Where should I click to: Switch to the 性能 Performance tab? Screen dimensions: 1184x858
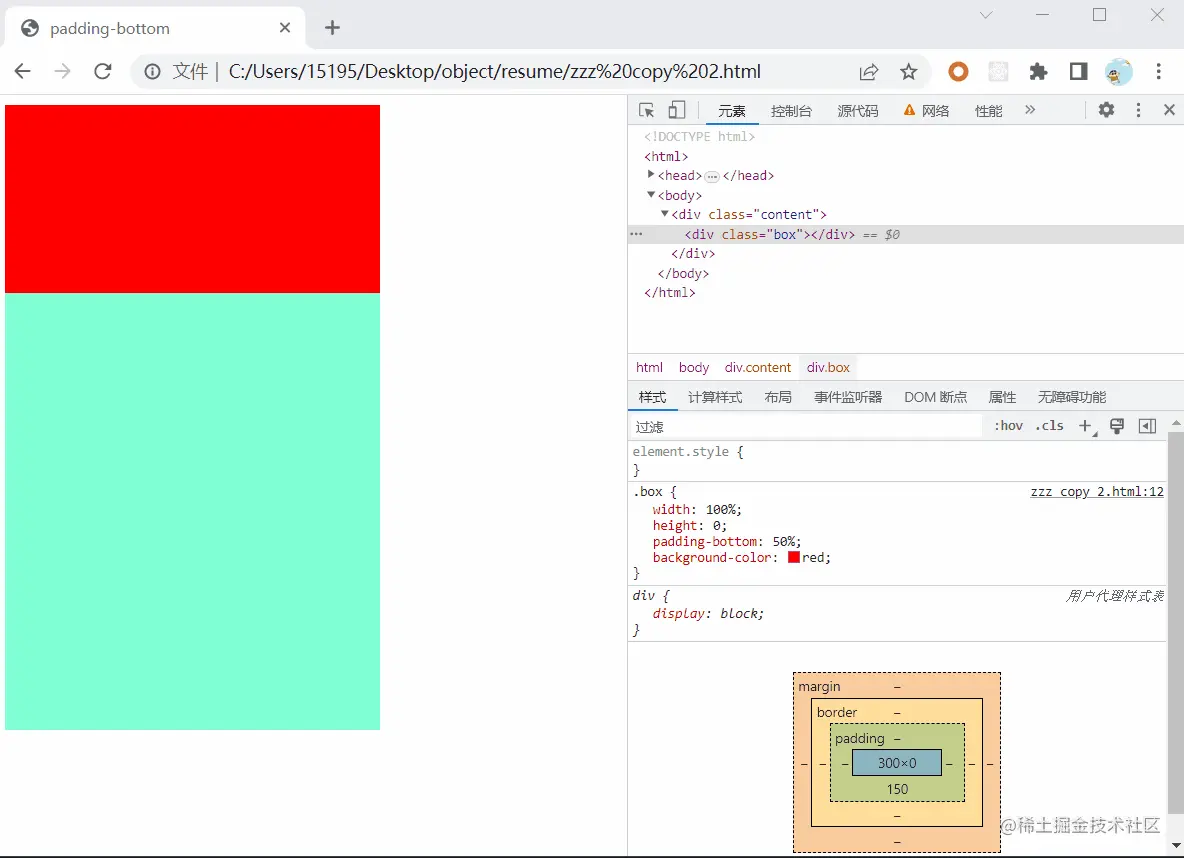pyautogui.click(x=988, y=111)
